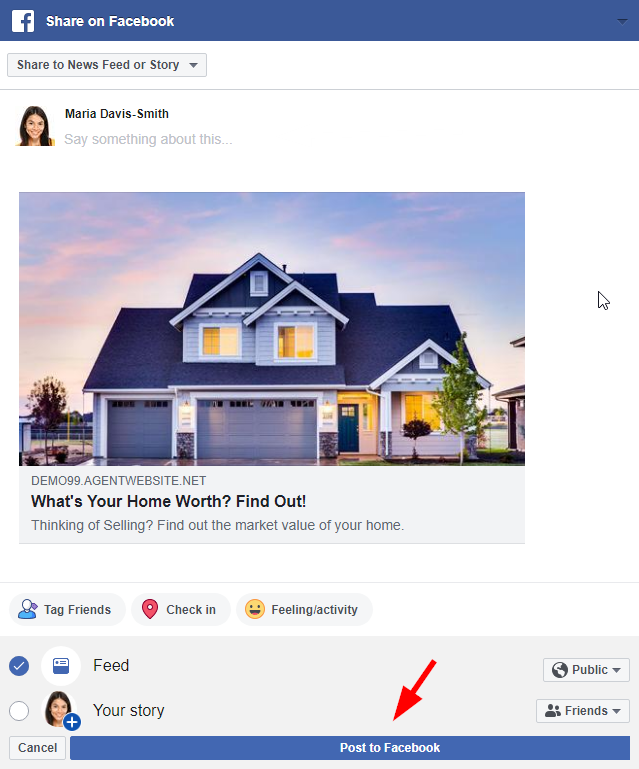Click the friends people icon on Friends selector
This screenshot has width=639, height=769.
(553, 711)
